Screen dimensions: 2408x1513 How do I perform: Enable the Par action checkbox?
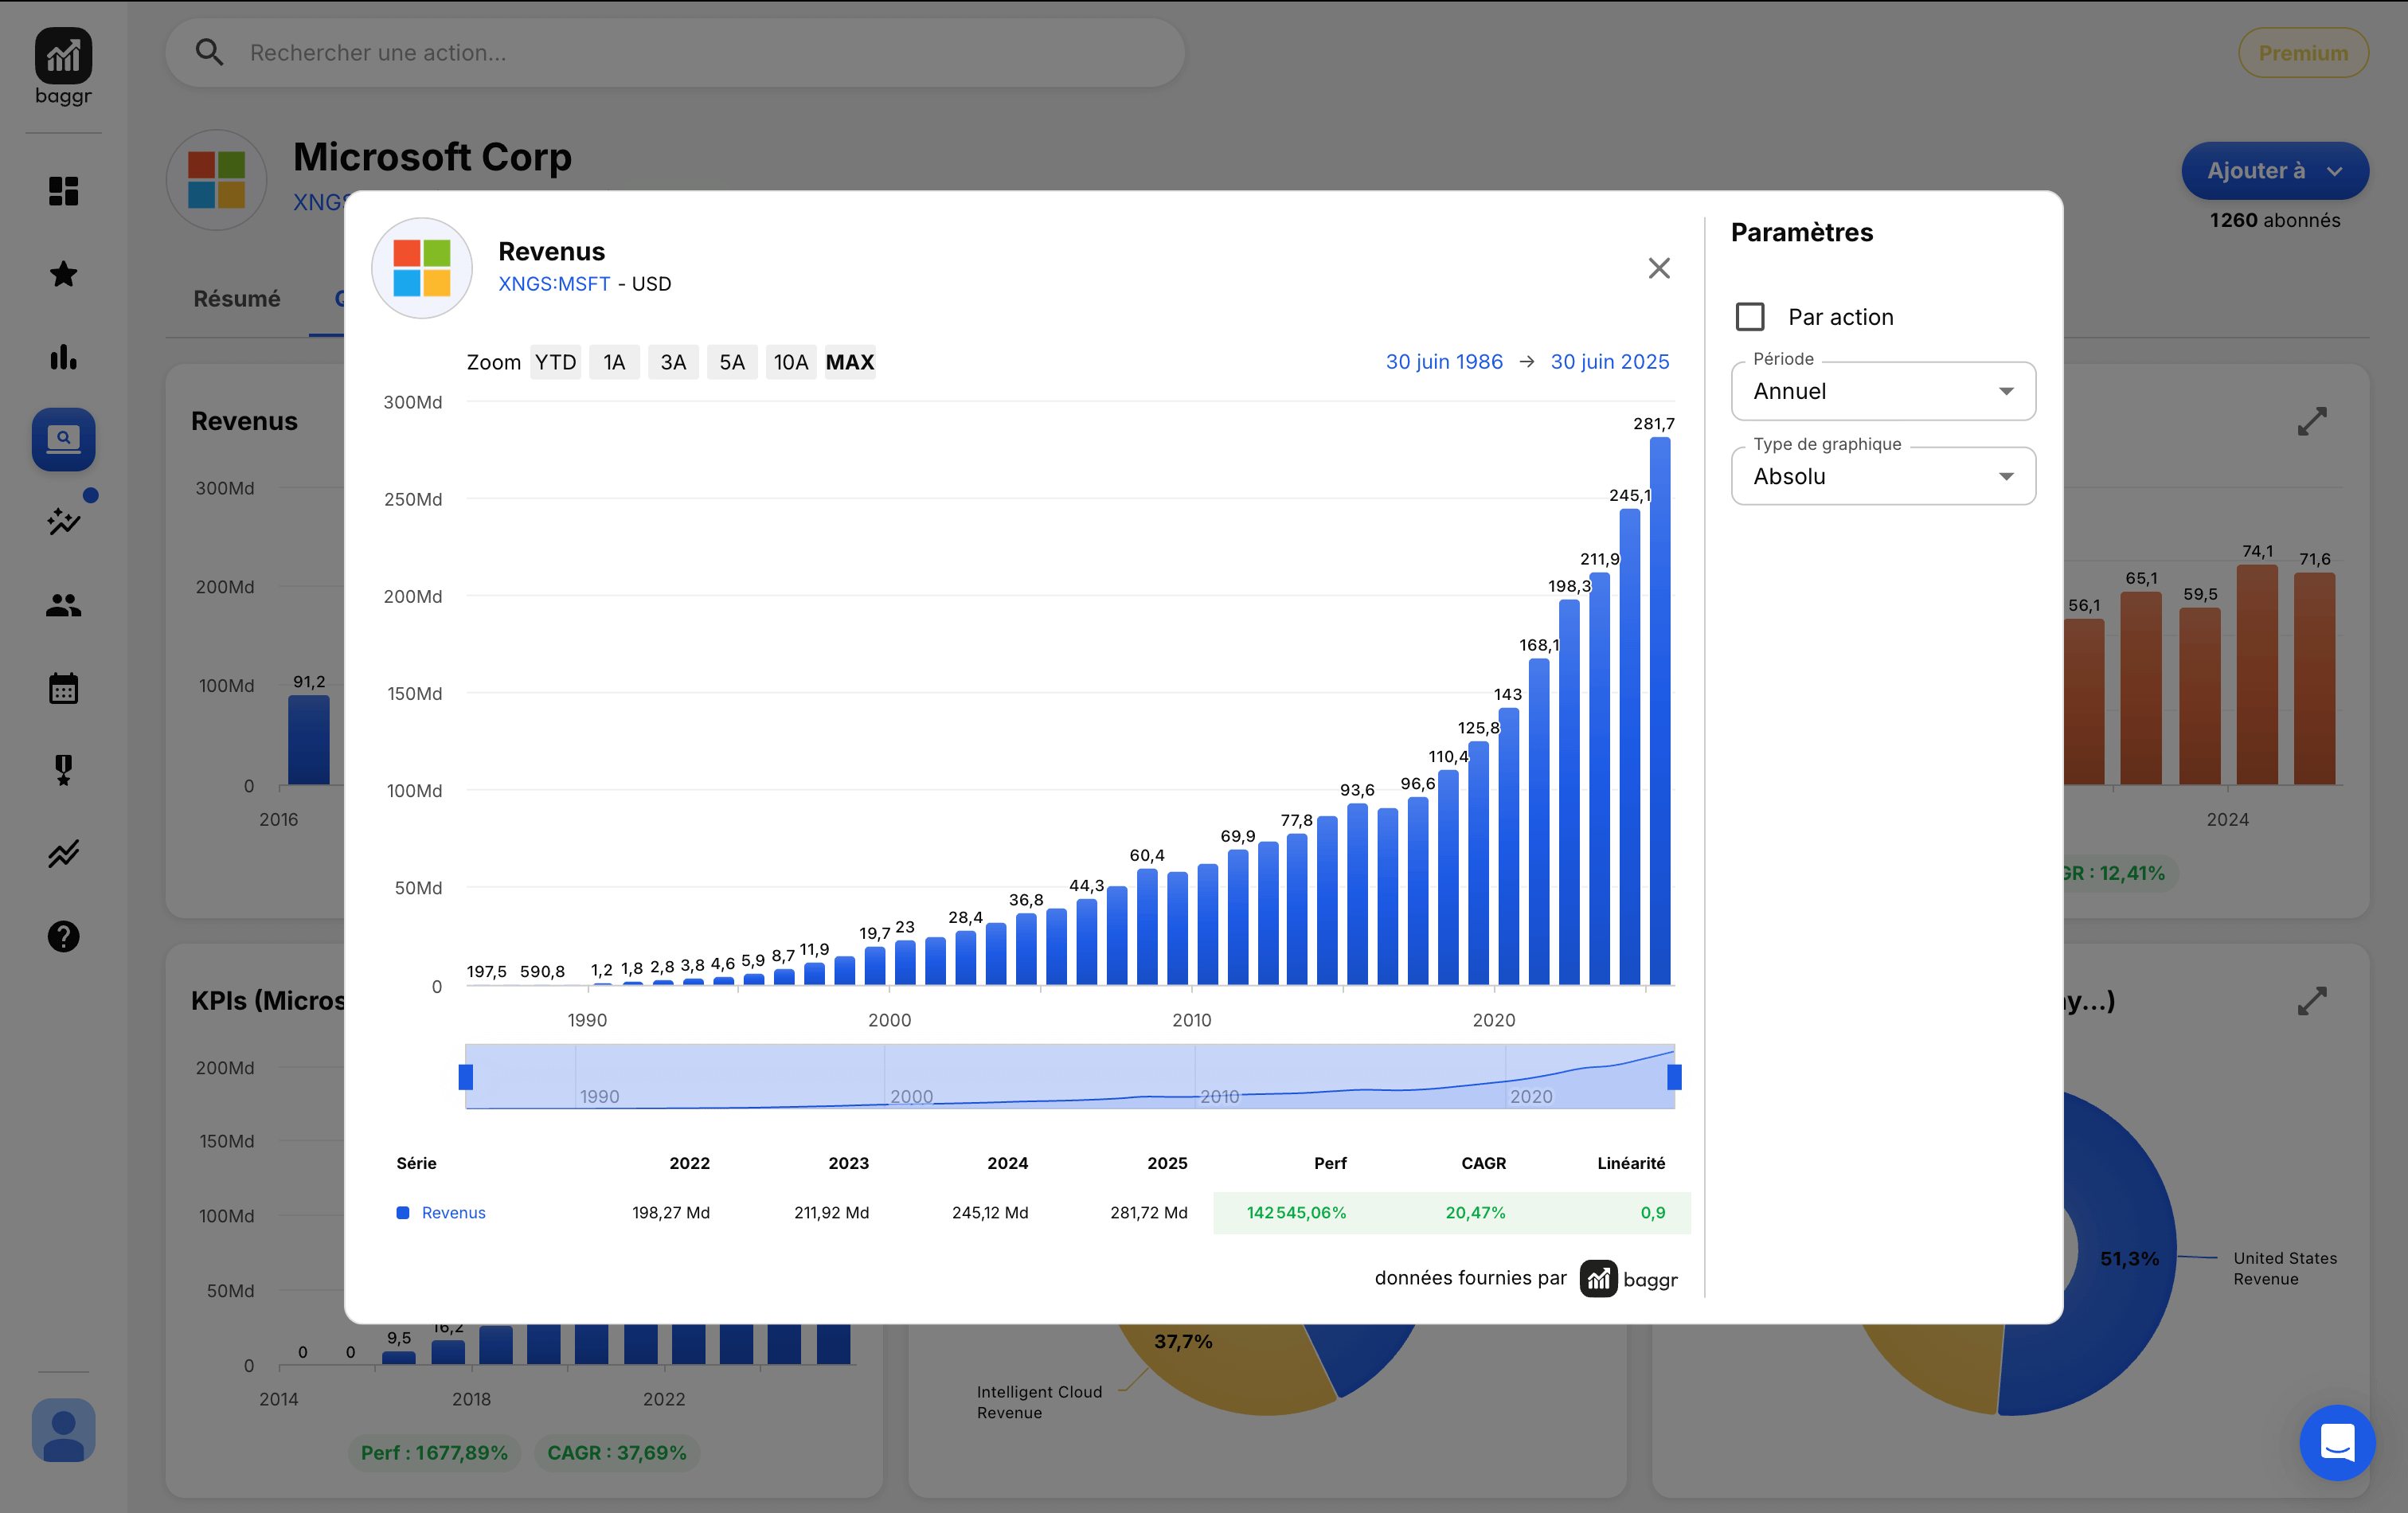(1750, 317)
